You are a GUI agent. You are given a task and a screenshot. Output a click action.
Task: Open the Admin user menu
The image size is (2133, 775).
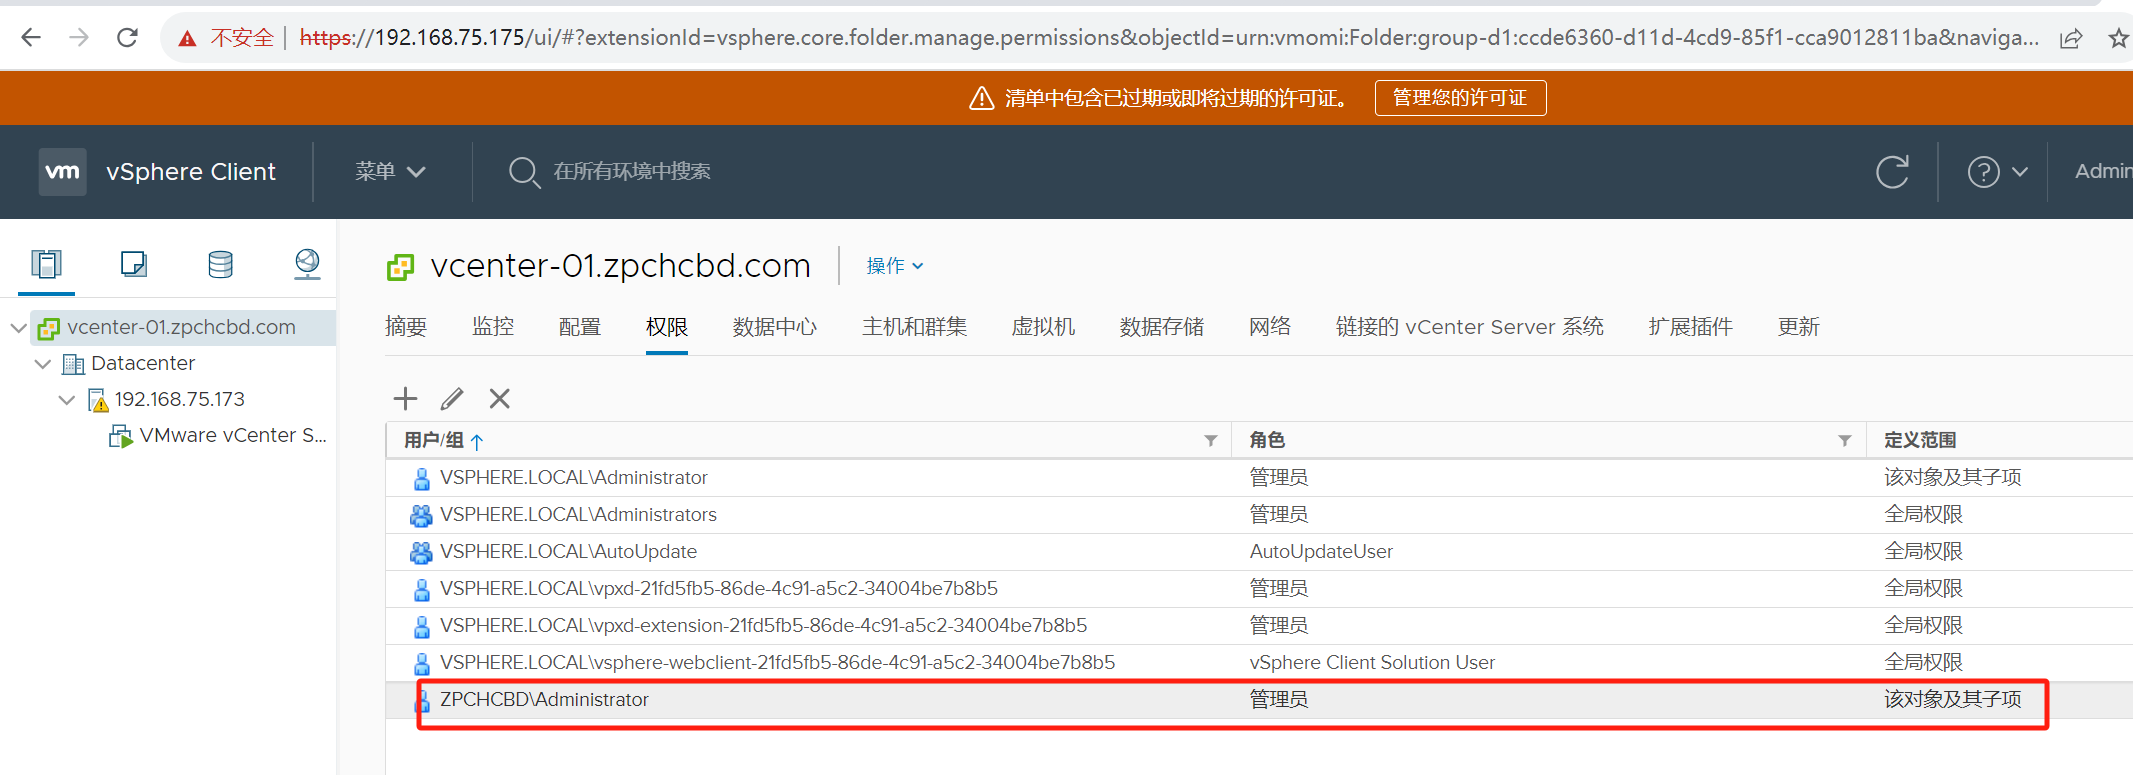coord(2103,171)
